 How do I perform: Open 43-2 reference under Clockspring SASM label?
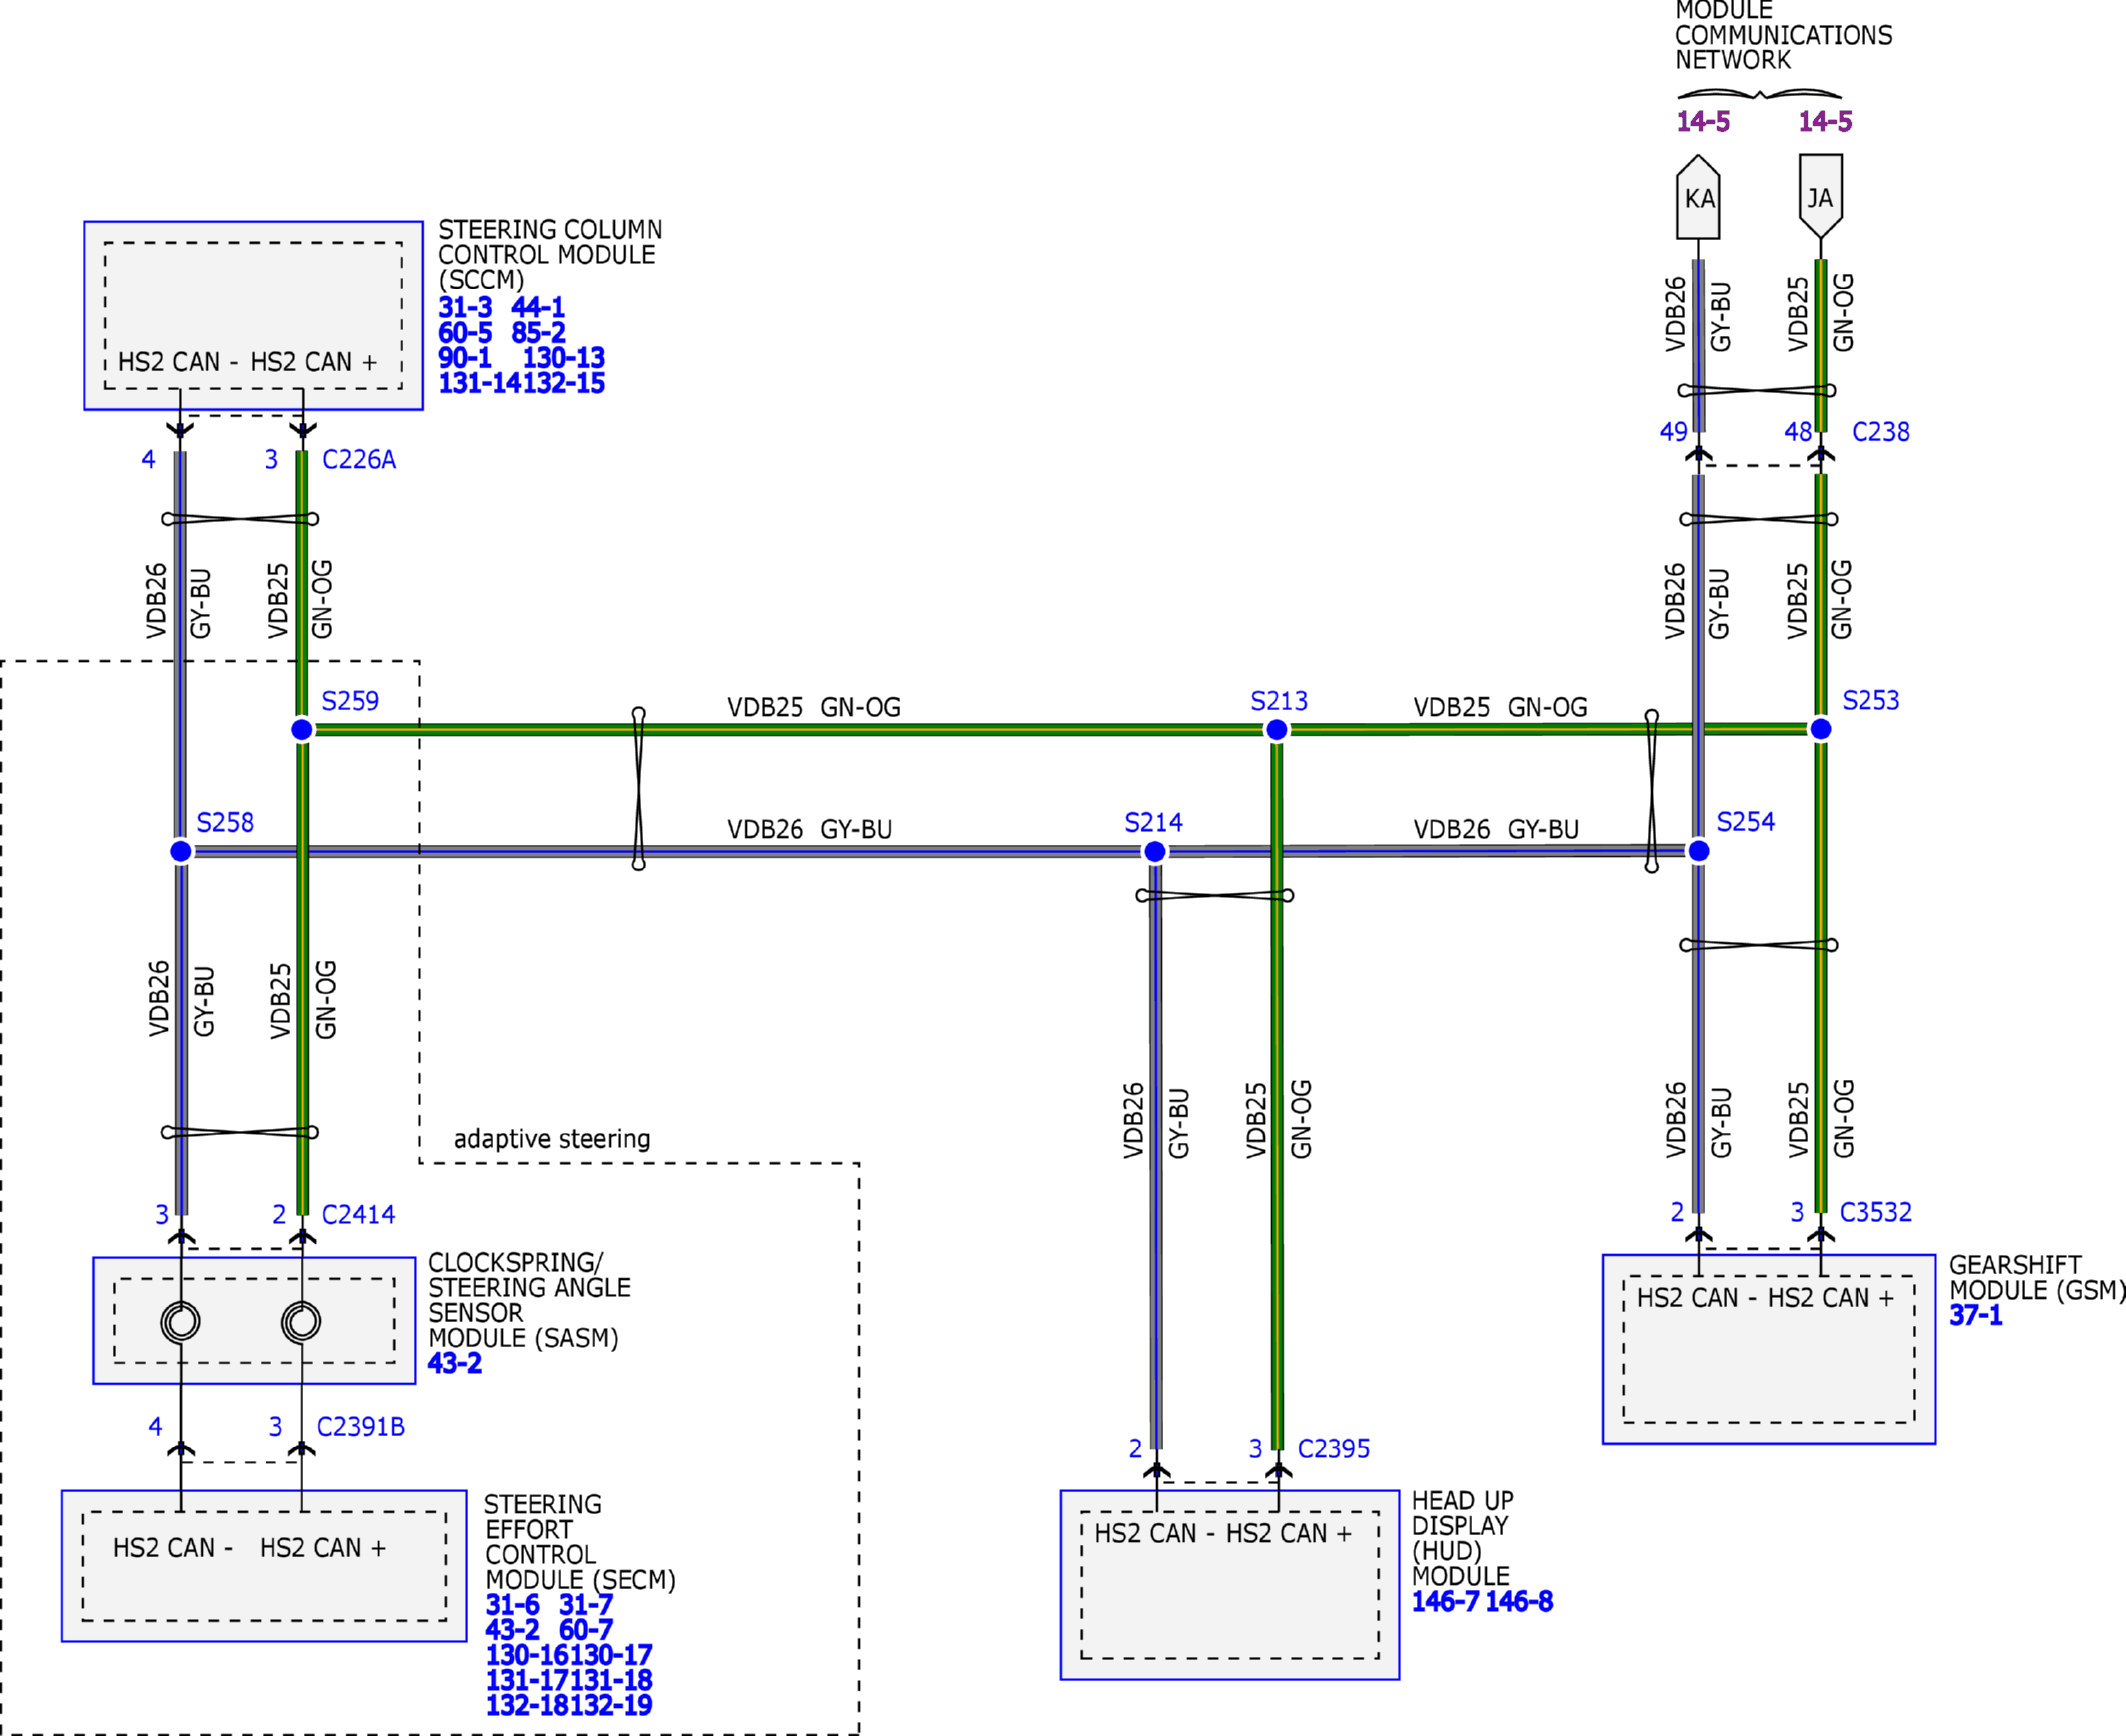(455, 1363)
